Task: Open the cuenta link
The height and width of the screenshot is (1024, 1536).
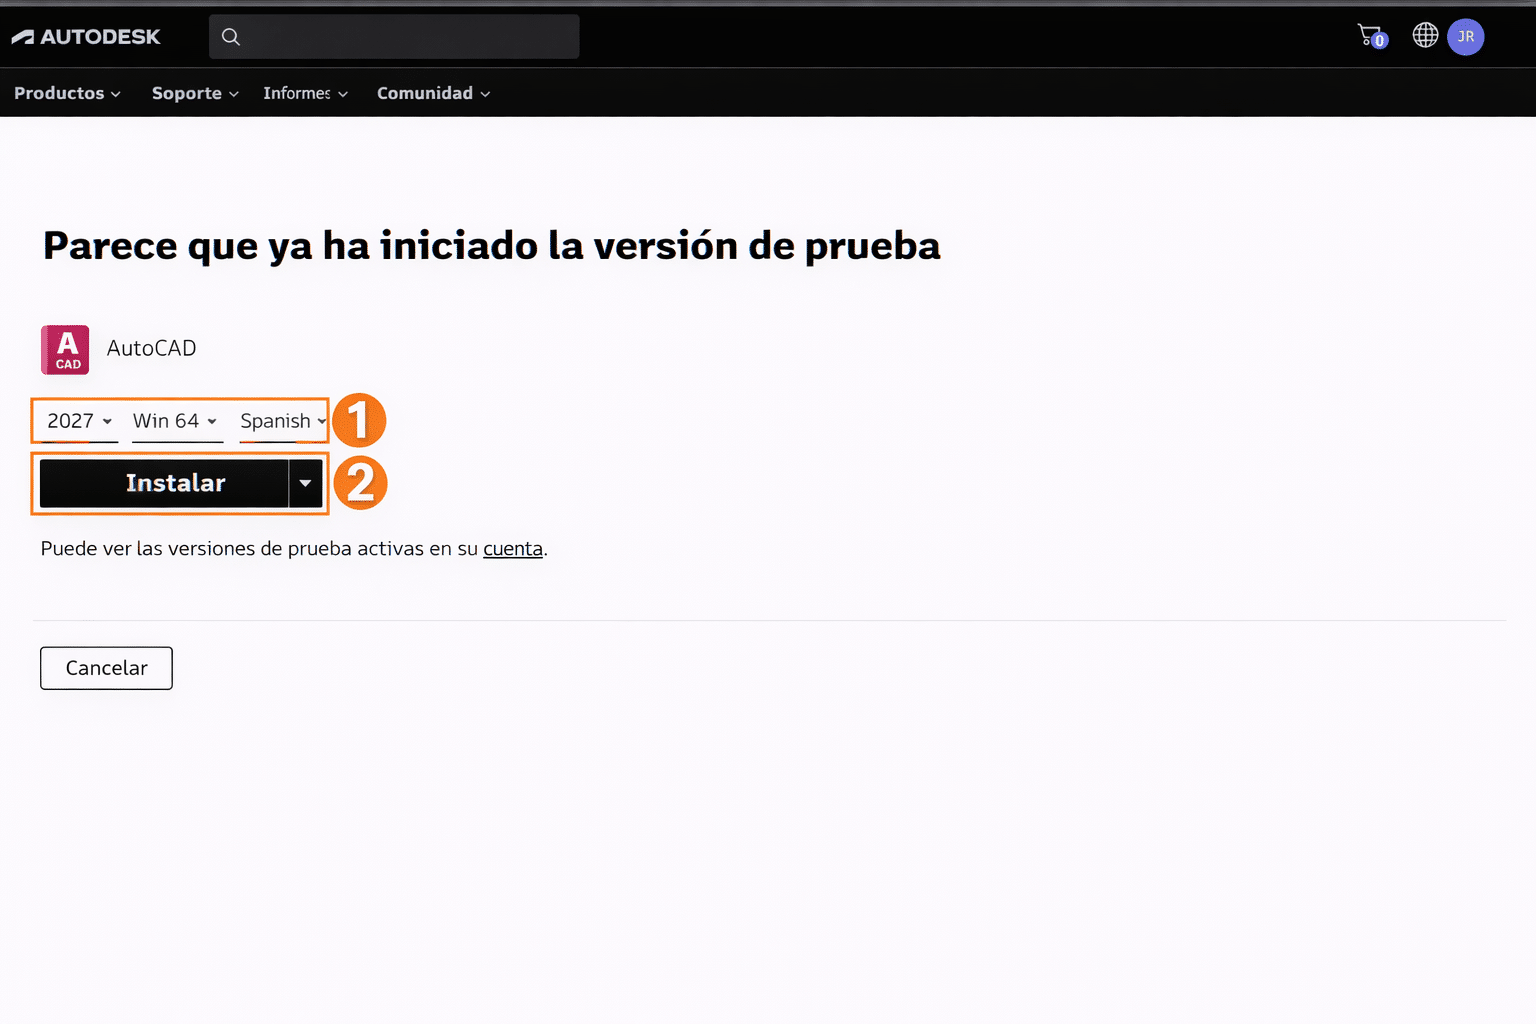Action: 513,548
